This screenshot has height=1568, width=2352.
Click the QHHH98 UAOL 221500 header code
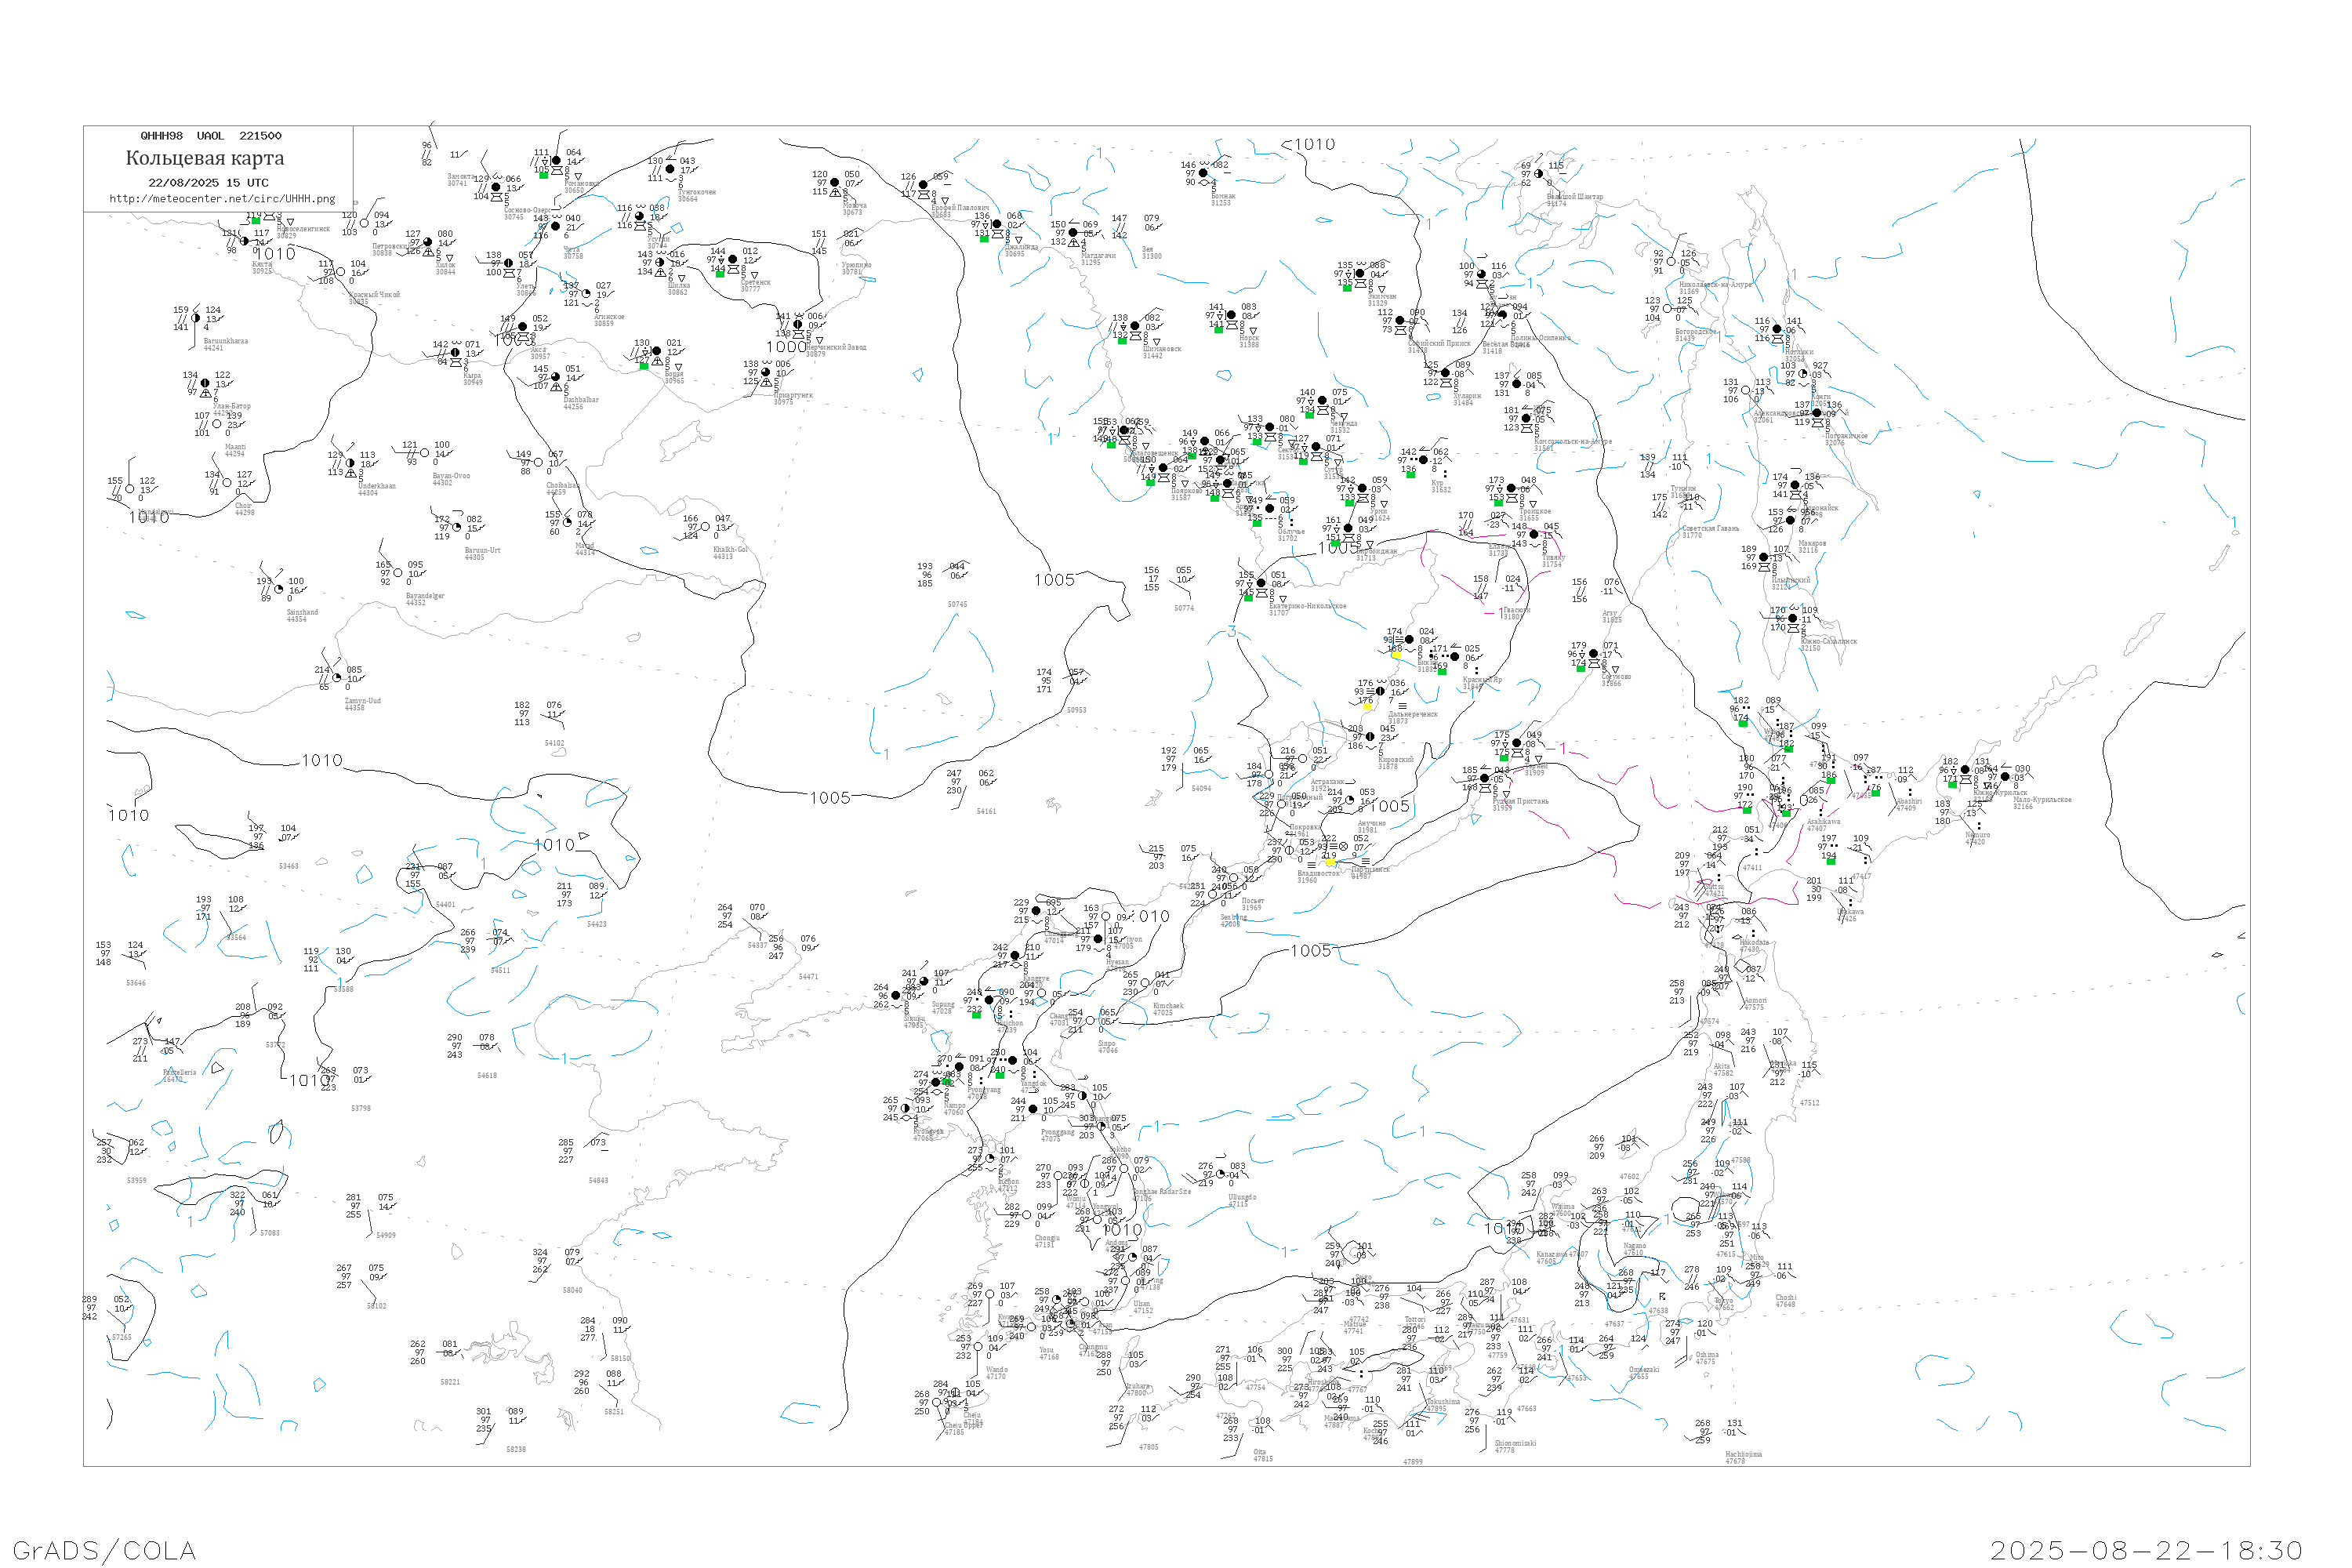tap(211, 136)
